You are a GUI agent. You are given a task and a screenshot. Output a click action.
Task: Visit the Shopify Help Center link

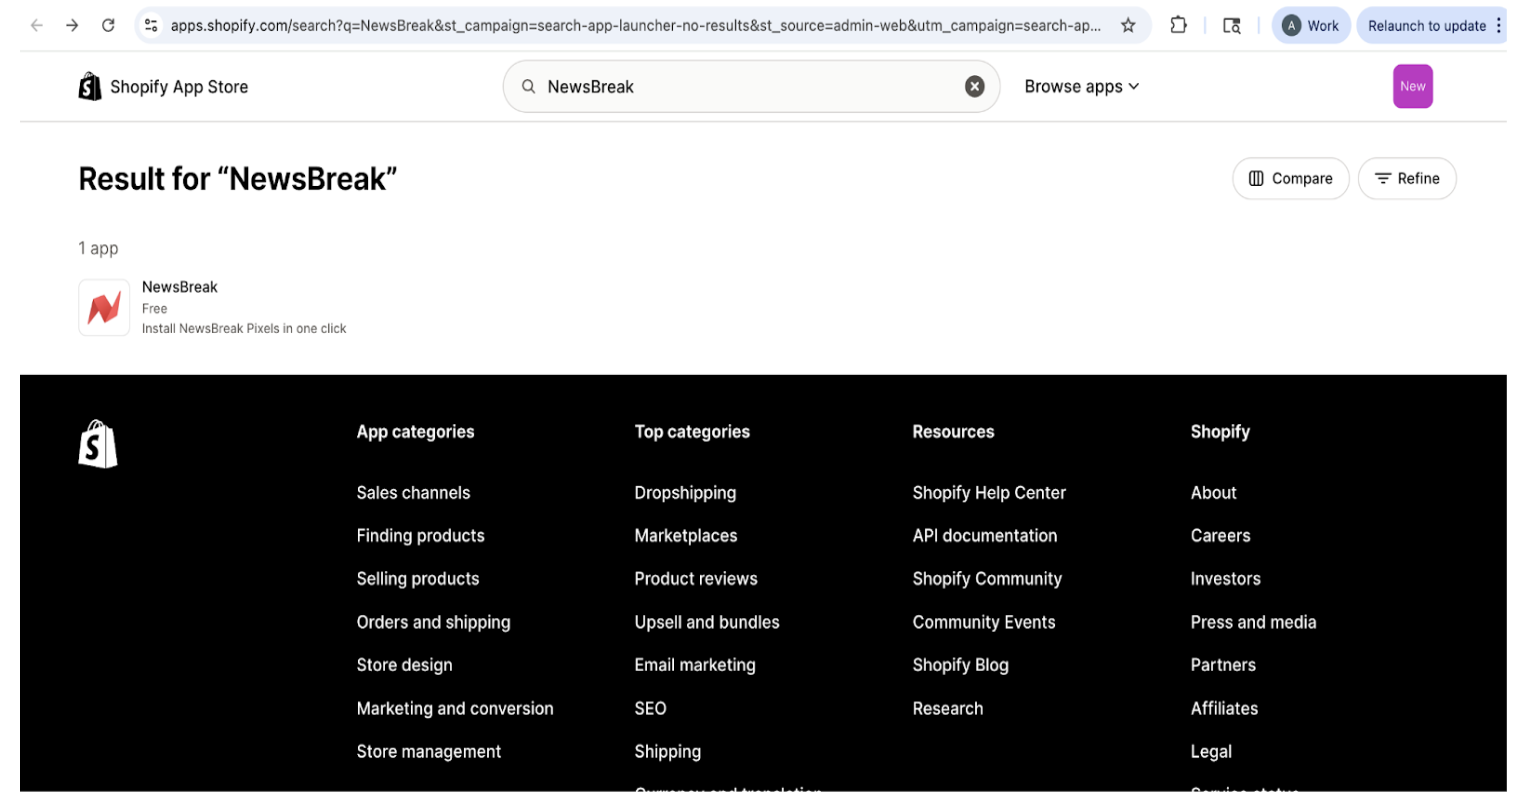989,493
